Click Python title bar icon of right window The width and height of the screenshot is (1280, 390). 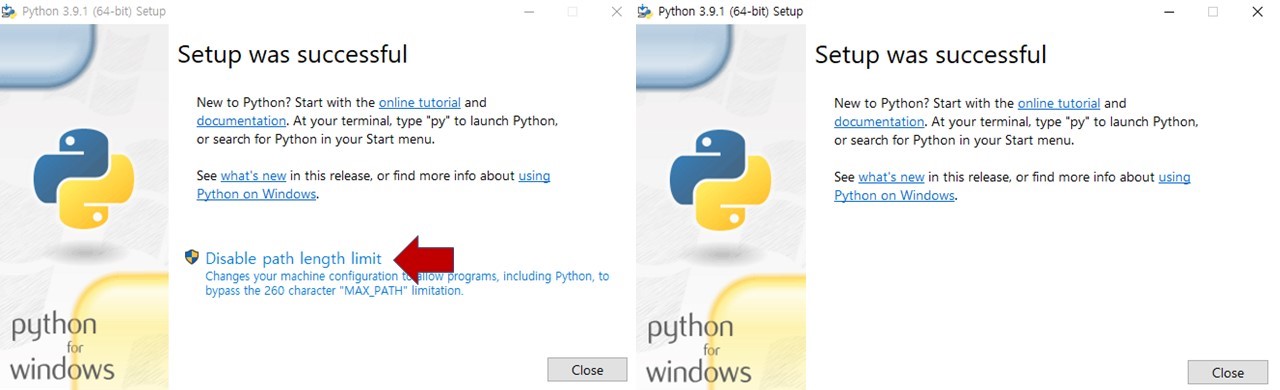pos(646,12)
